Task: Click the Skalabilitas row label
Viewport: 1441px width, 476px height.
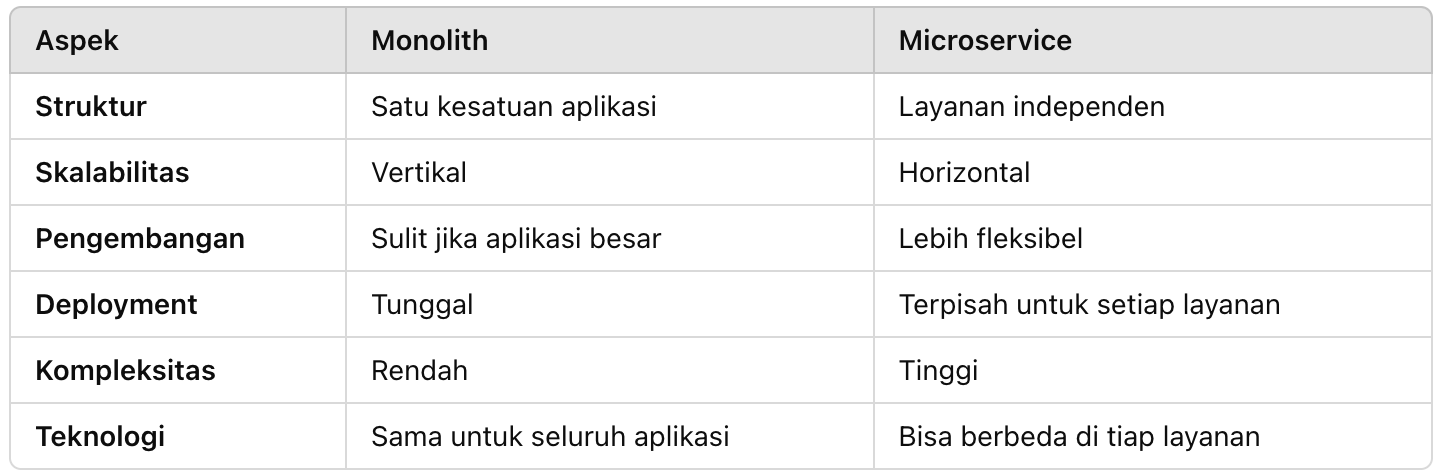Action: (x=112, y=172)
